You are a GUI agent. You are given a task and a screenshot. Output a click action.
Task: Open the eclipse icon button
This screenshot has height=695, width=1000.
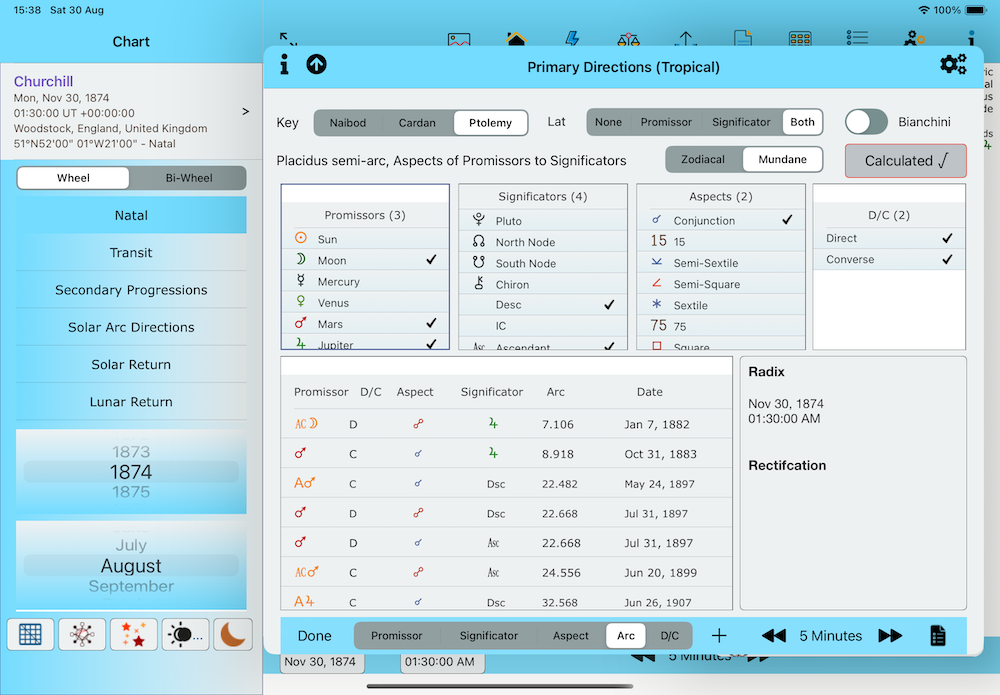coord(185,634)
